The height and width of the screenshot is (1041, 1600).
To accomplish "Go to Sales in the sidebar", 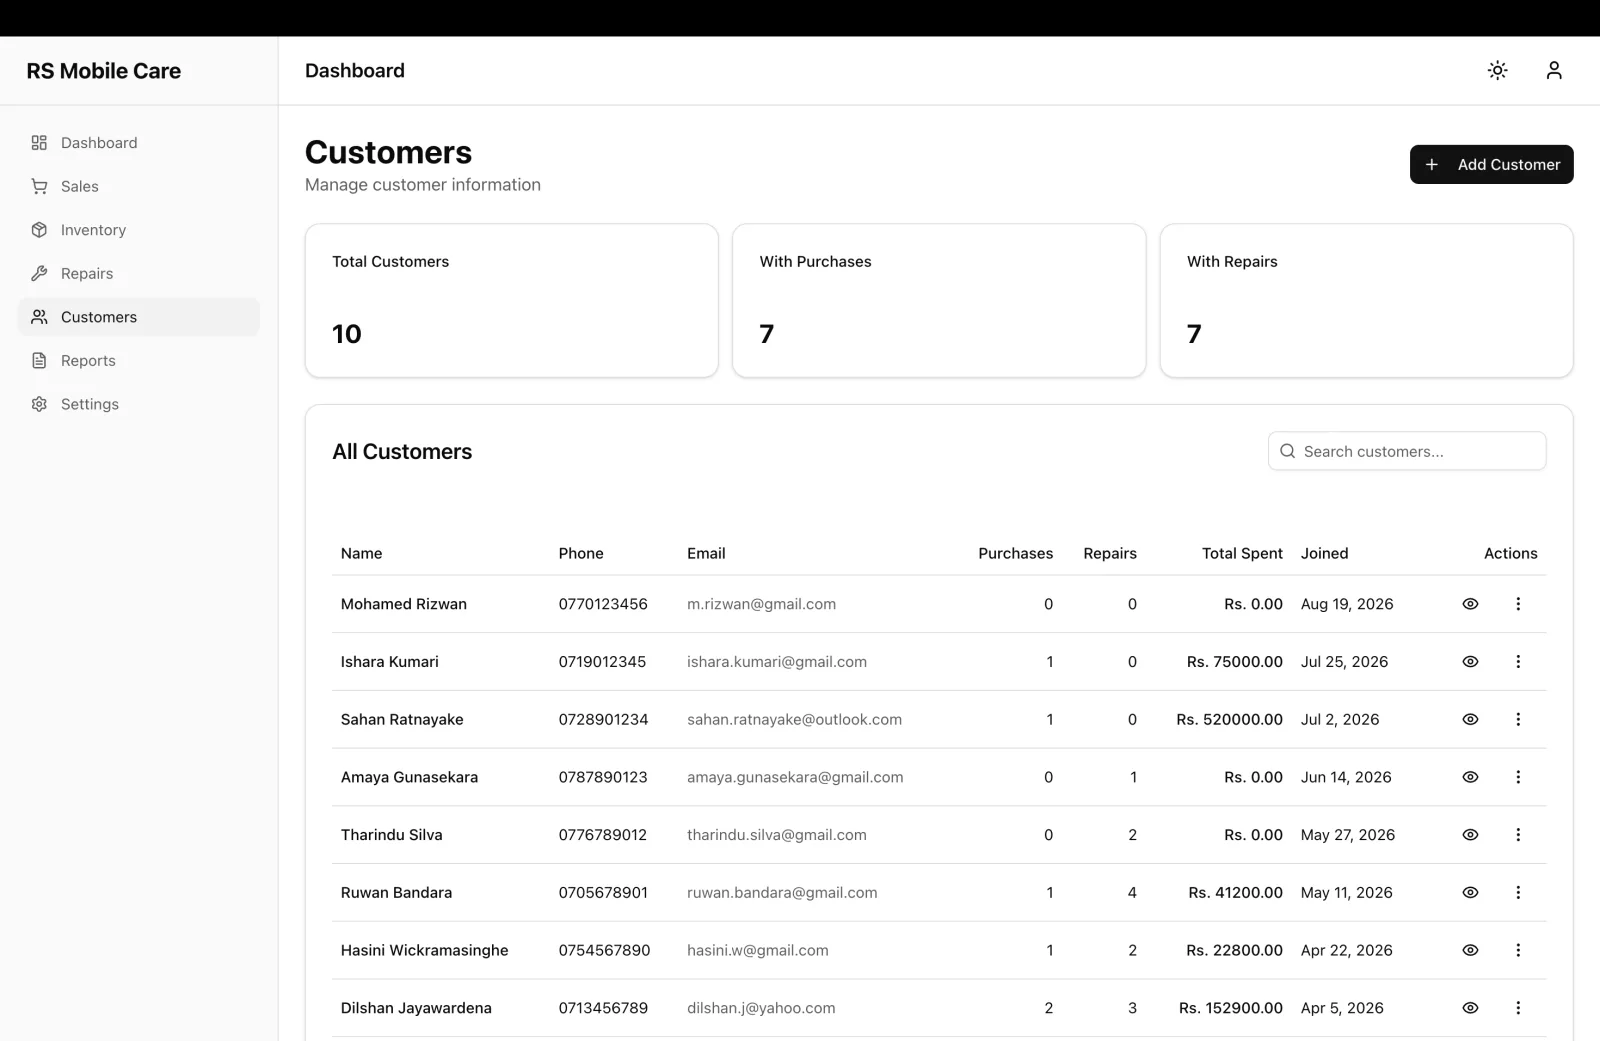I will tap(139, 186).
